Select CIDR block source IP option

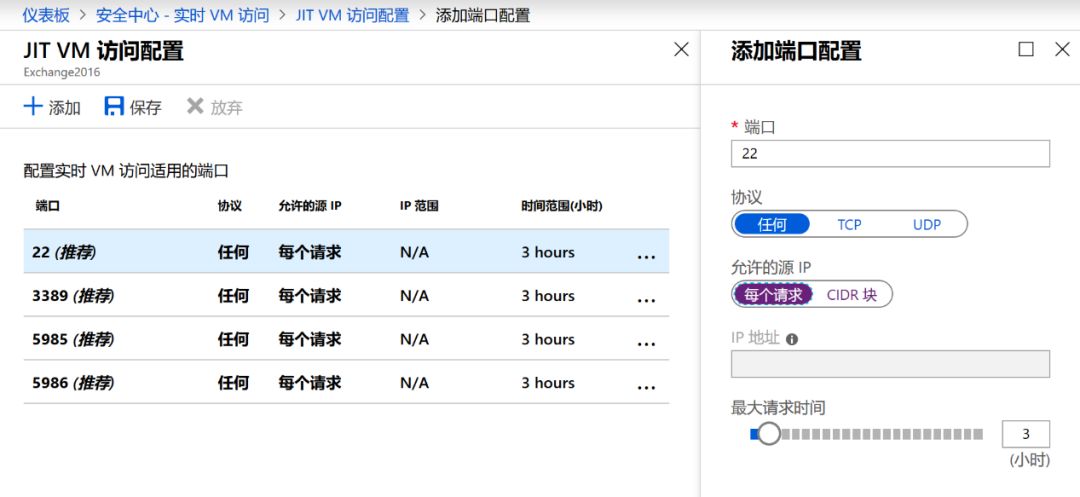tap(851, 295)
